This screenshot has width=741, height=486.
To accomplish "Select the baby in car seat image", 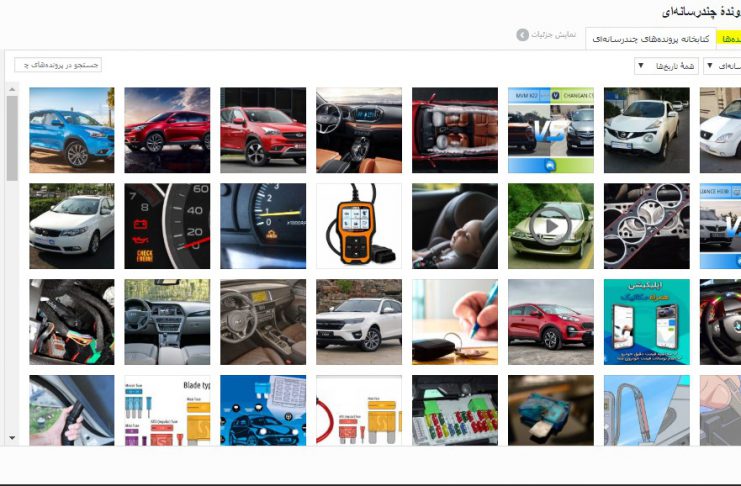I will click(x=454, y=226).
